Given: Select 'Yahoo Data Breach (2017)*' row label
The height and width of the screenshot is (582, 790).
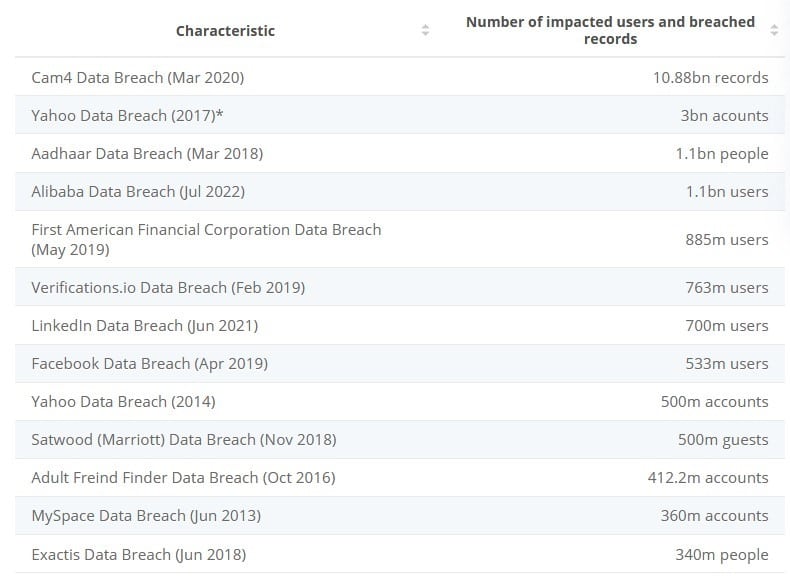Looking at the screenshot, I should point(127,115).
